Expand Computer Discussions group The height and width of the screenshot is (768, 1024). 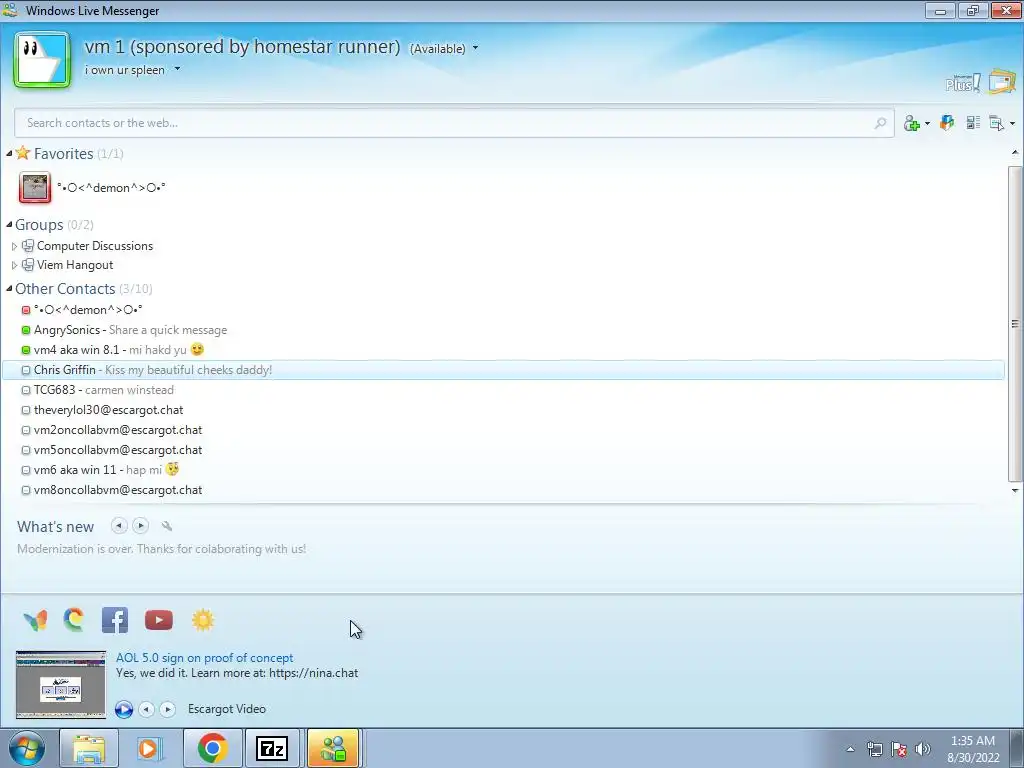click(14, 246)
